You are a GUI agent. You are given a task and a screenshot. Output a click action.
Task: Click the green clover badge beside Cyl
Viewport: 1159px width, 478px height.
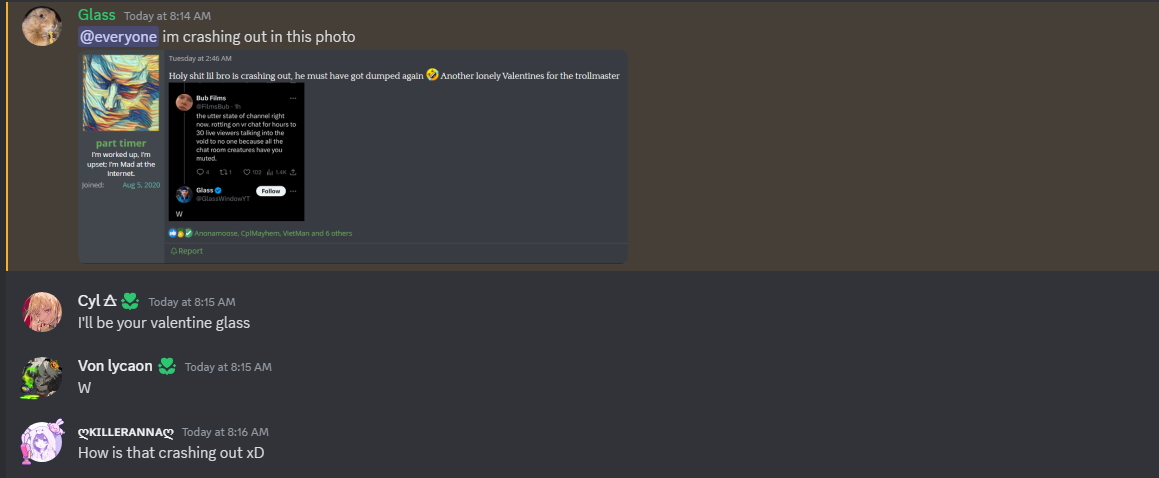click(130, 301)
